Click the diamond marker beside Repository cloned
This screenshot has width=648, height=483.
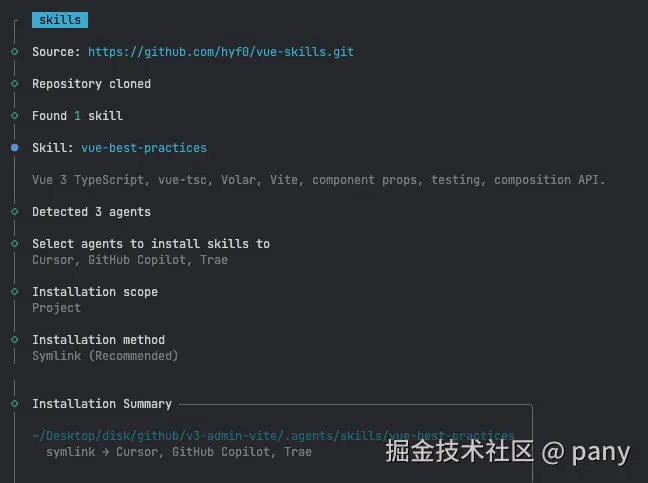point(14,84)
